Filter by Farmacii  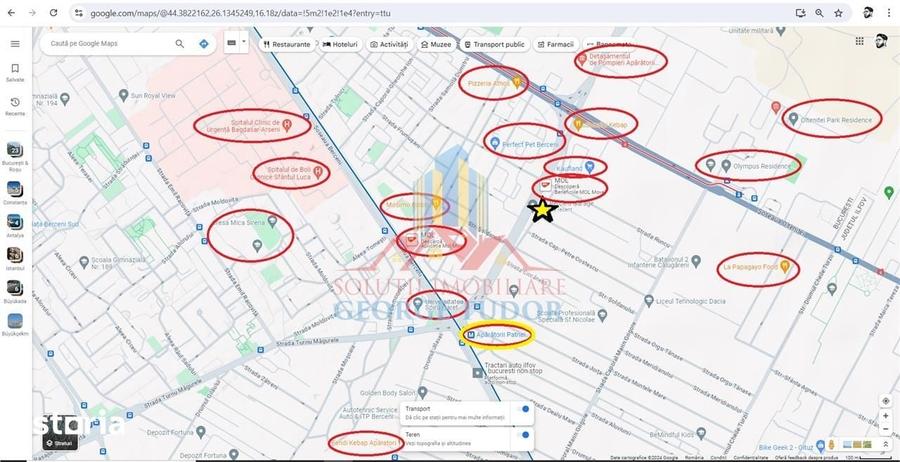pyautogui.click(x=555, y=44)
